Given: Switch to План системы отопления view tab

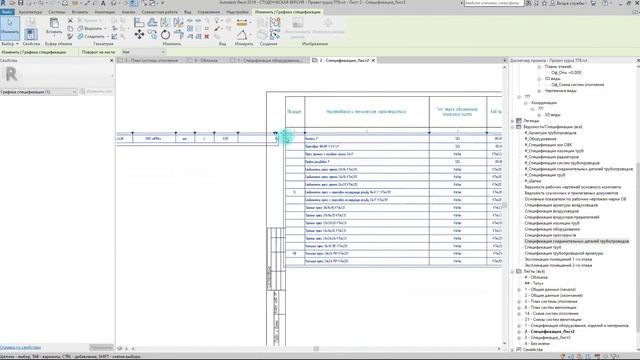Looking at the screenshot, I should (149, 60).
